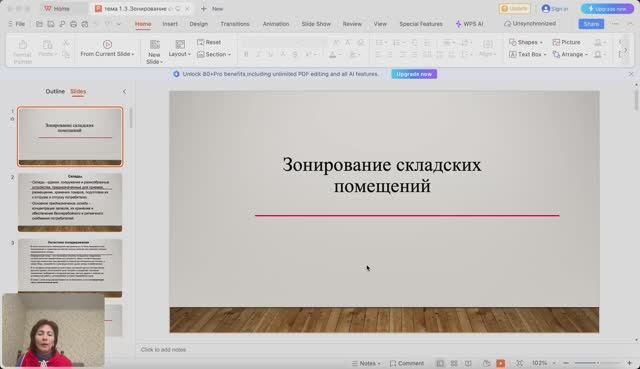Click the Paste clipboard icon
Image resolution: width=640 pixels, height=369 pixels.
pos(47,44)
